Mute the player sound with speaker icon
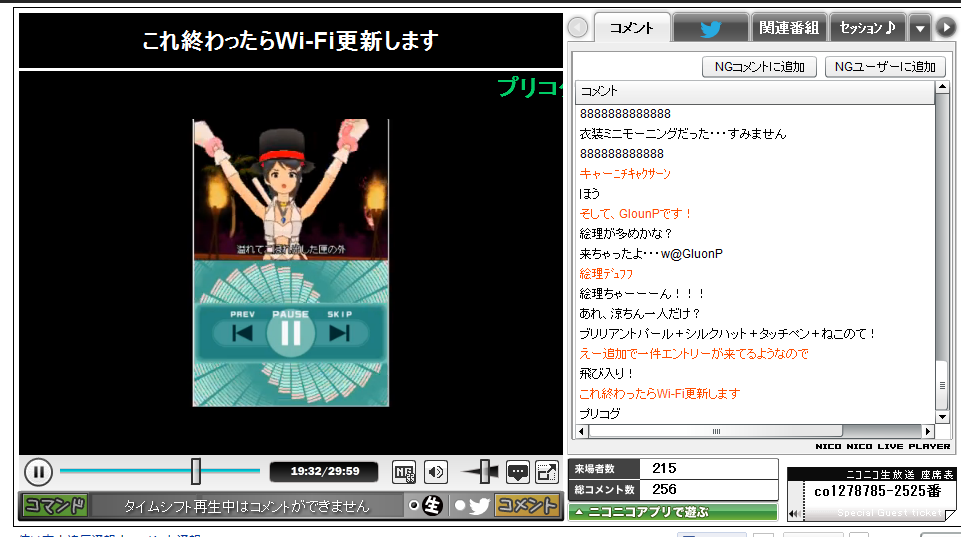The image size is (961, 537). tap(436, 472)
